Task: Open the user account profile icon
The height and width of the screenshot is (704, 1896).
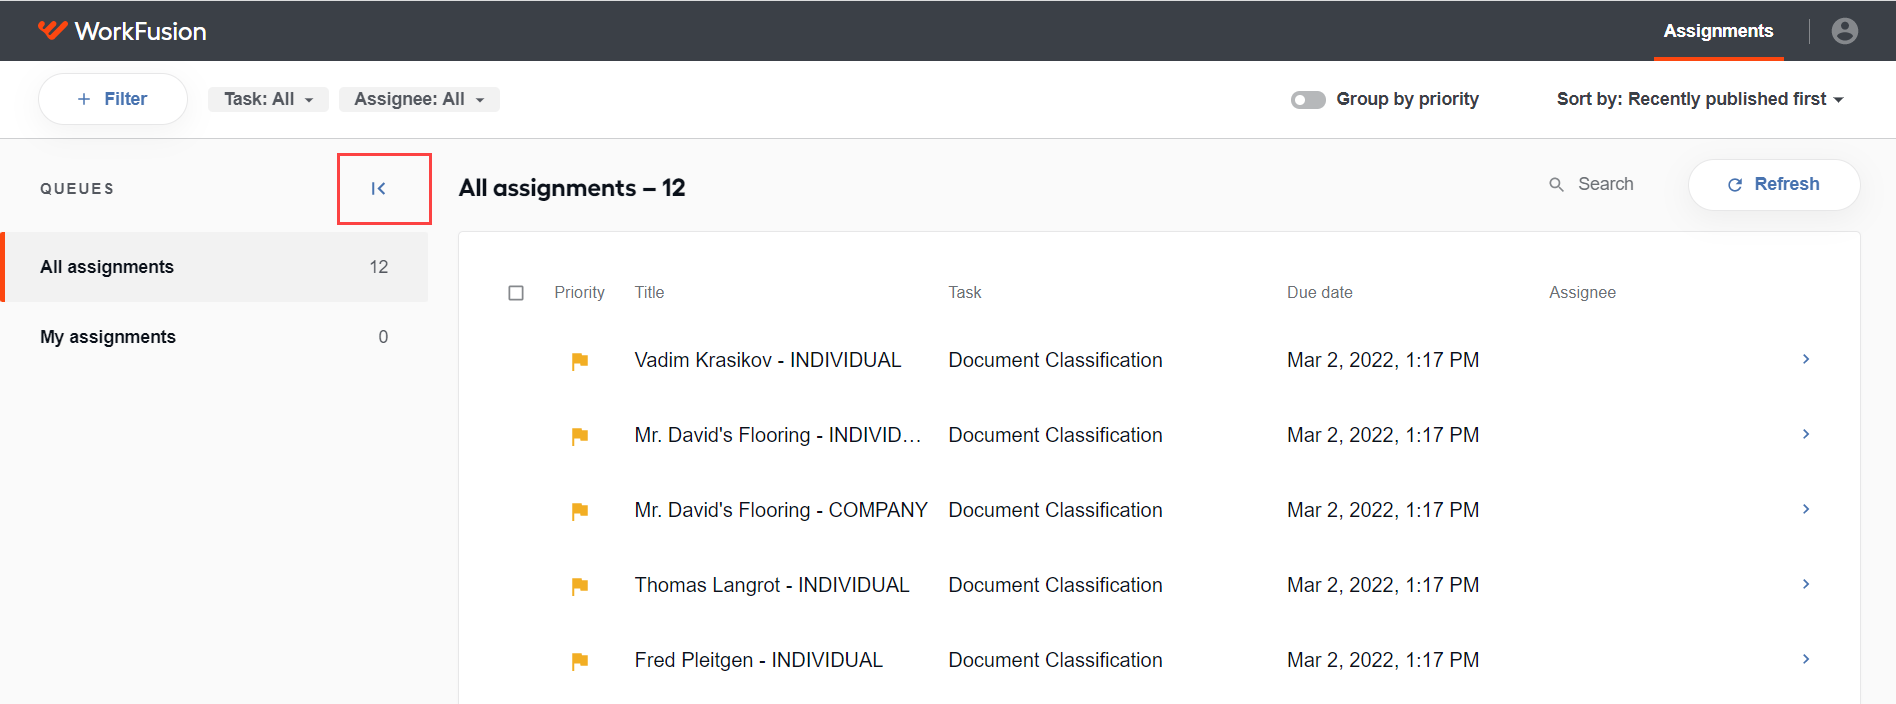Action: point(1845,31)
